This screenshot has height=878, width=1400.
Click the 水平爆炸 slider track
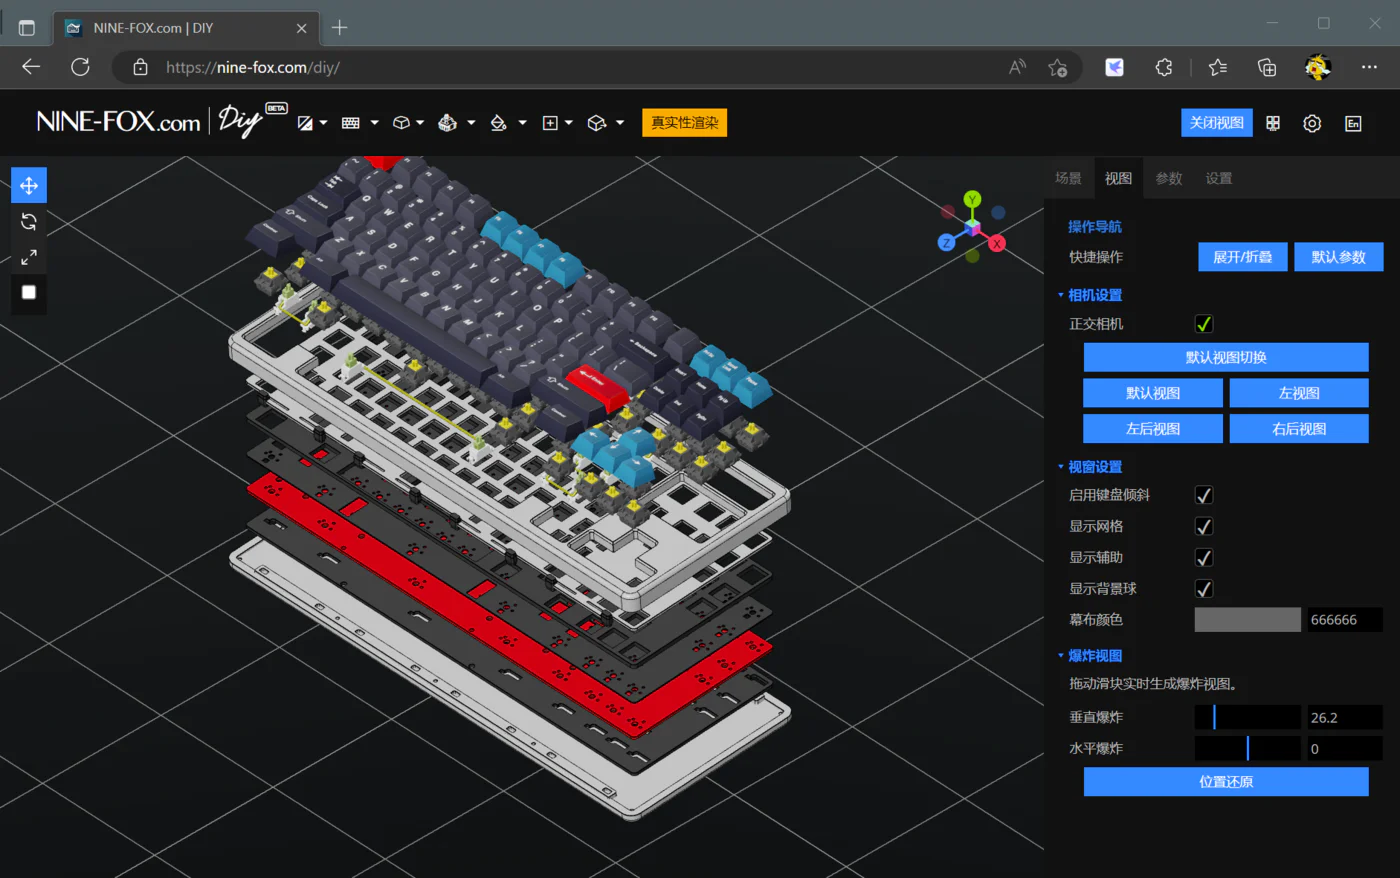[1248, 748]
